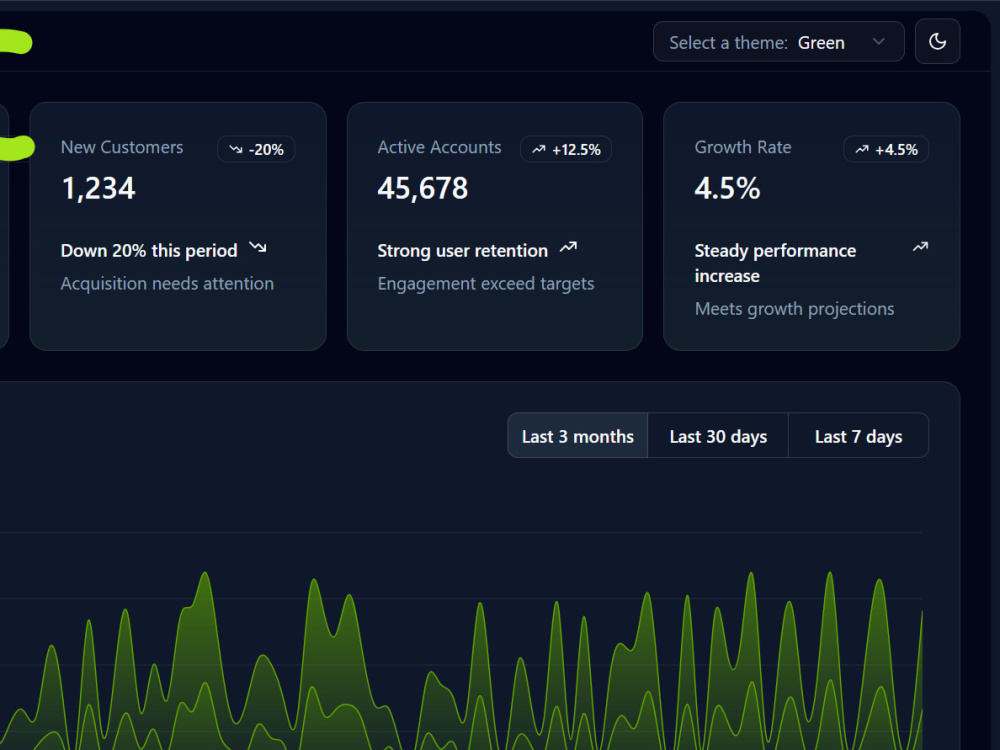The height and width of the screenshot is (750, 1000).
Task: Click the 45,678 value
Action: coord(423,189)
